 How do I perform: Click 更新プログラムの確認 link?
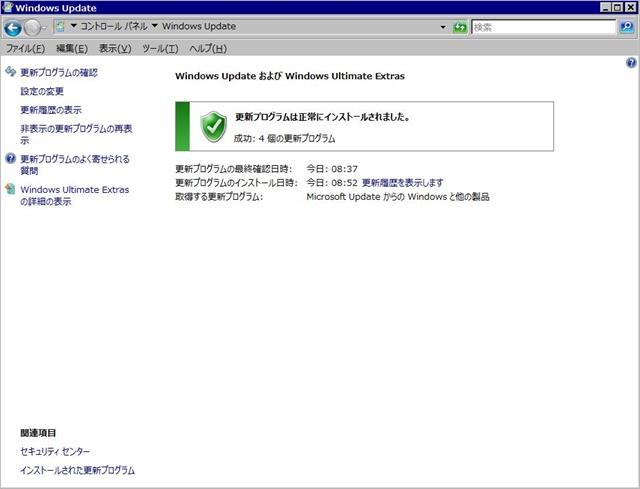pyautogui.click(x=59, y=73)
